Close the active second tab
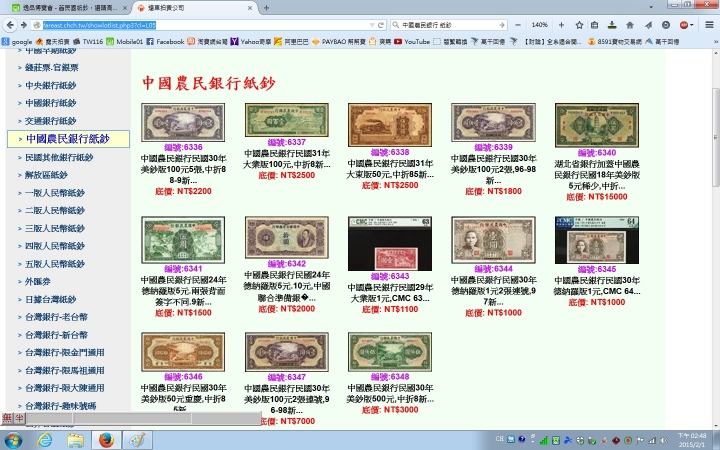720x450 pixels. (x=250, y=8)
